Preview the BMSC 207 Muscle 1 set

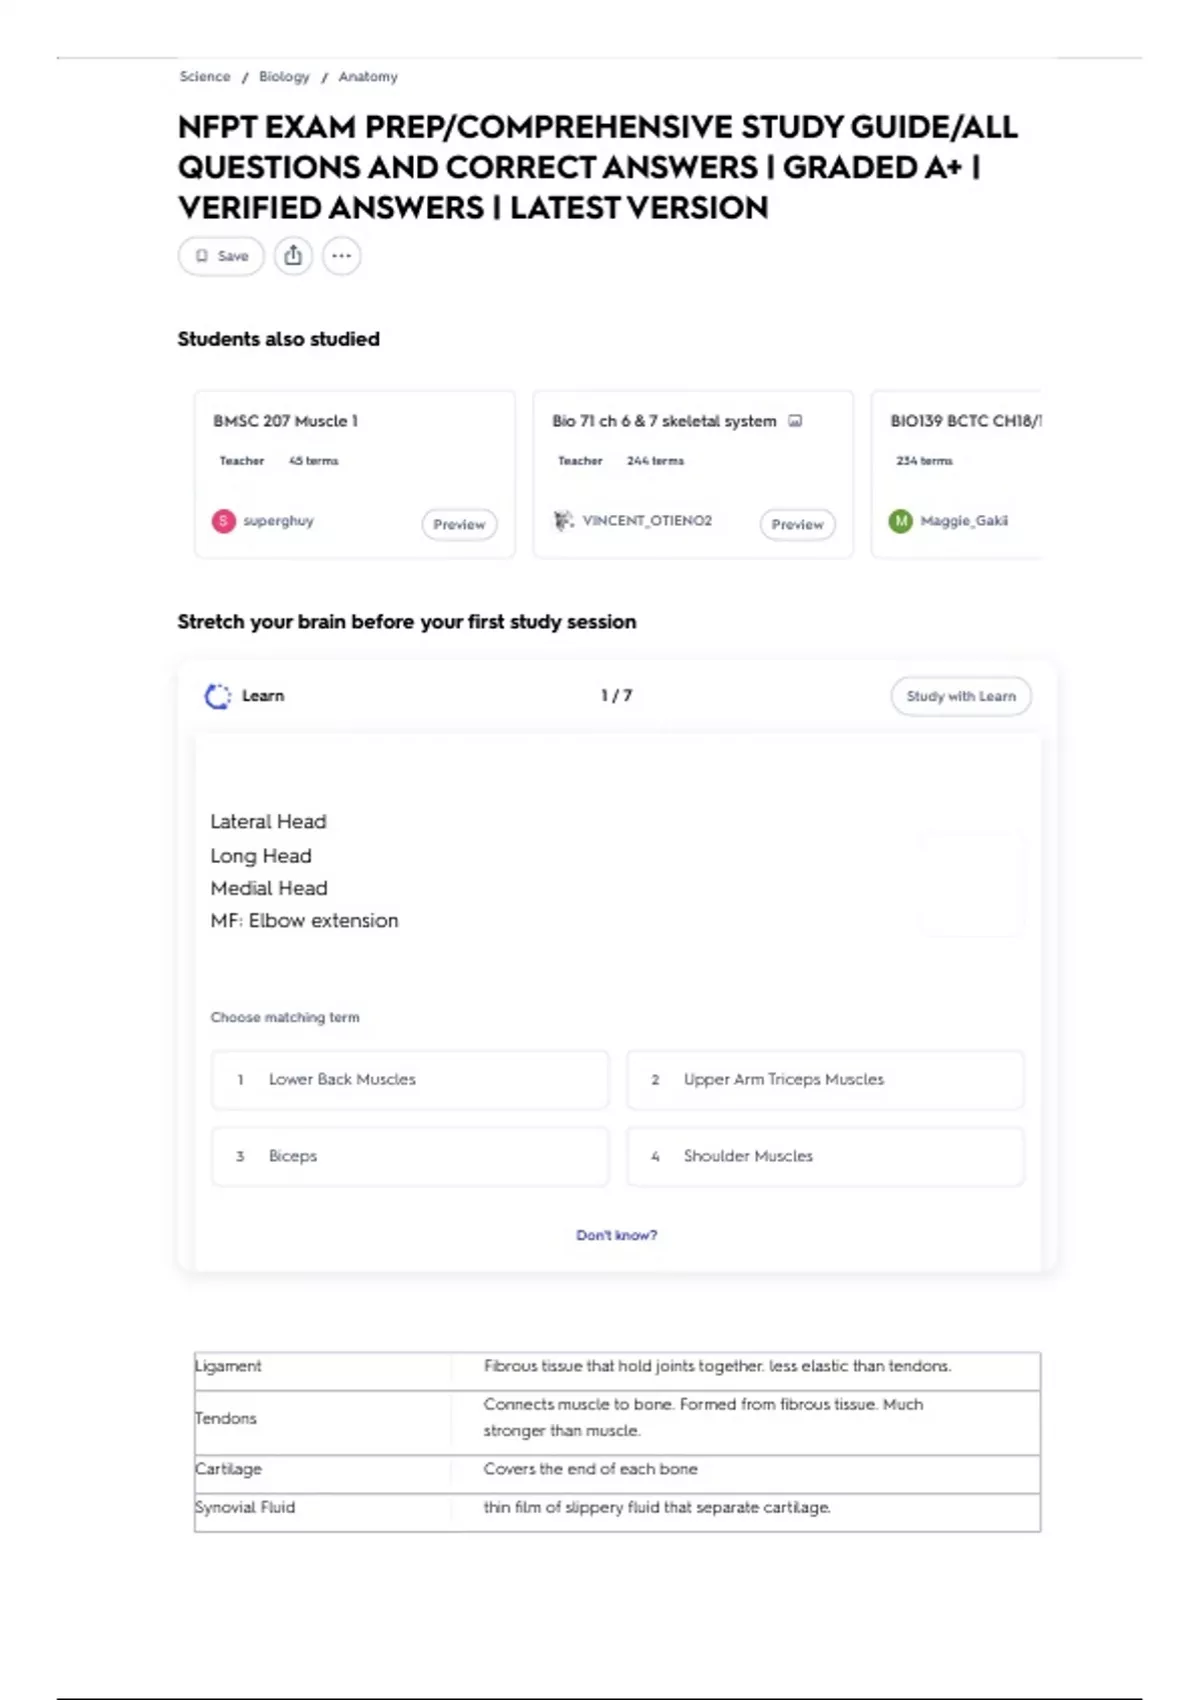coord(459,524)
